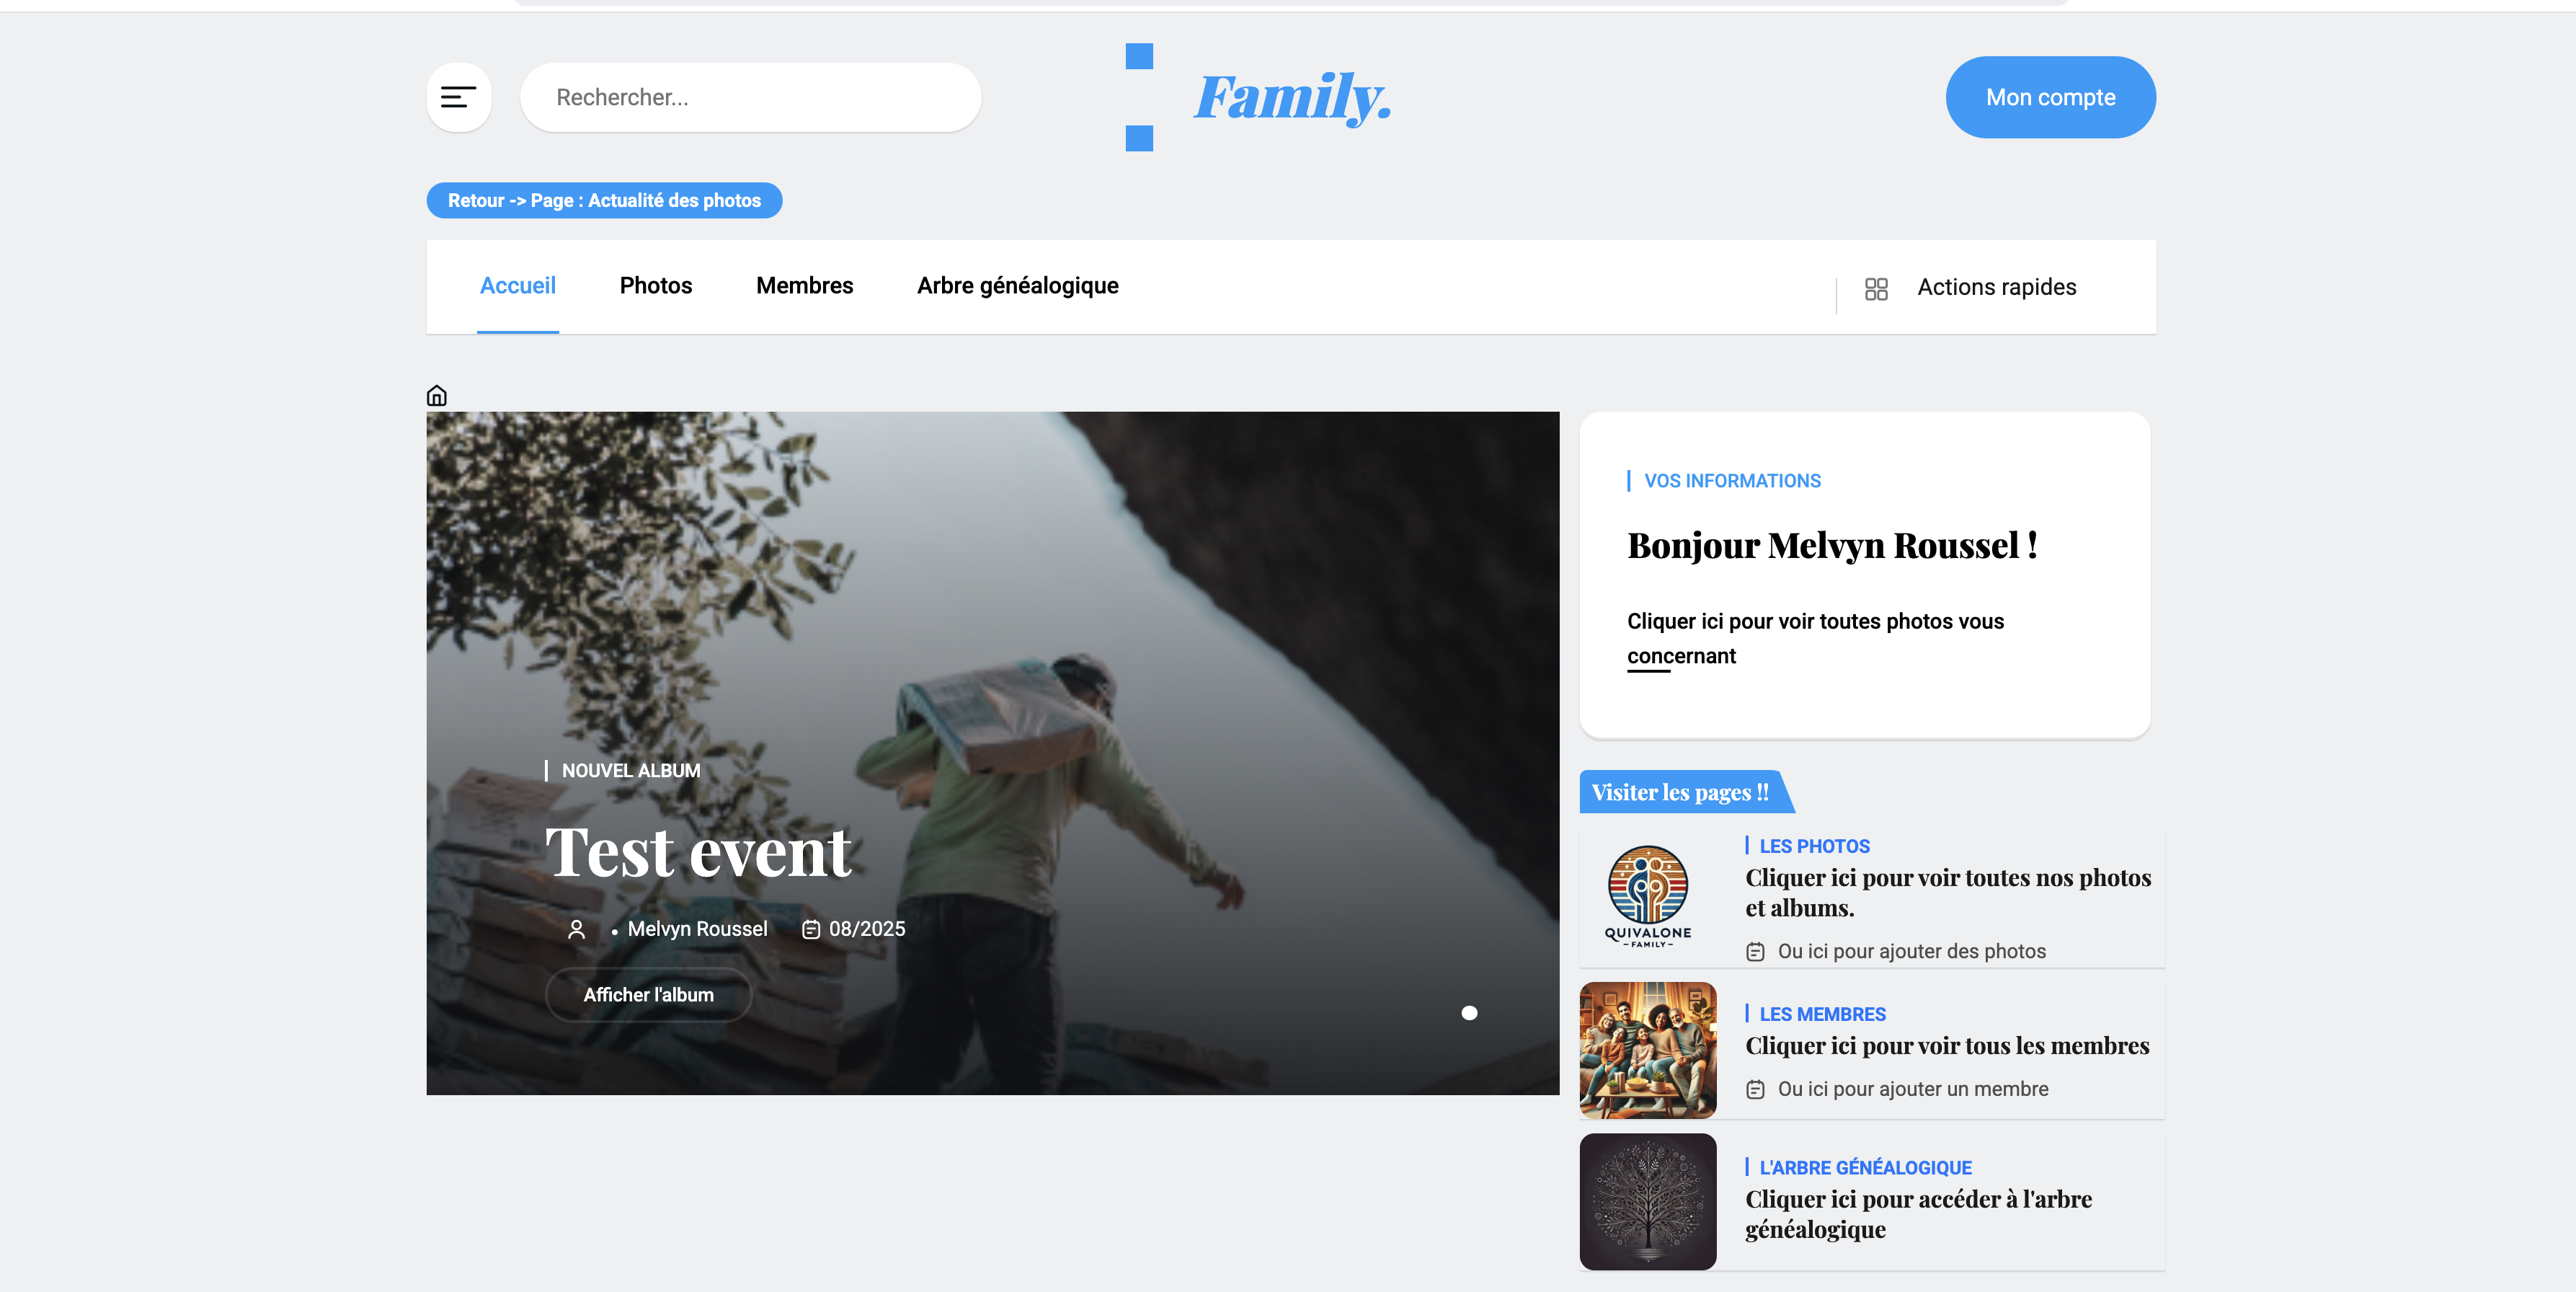Open the Membres tab
Screen dimensions: 2576x1292
tap(804, 286)
